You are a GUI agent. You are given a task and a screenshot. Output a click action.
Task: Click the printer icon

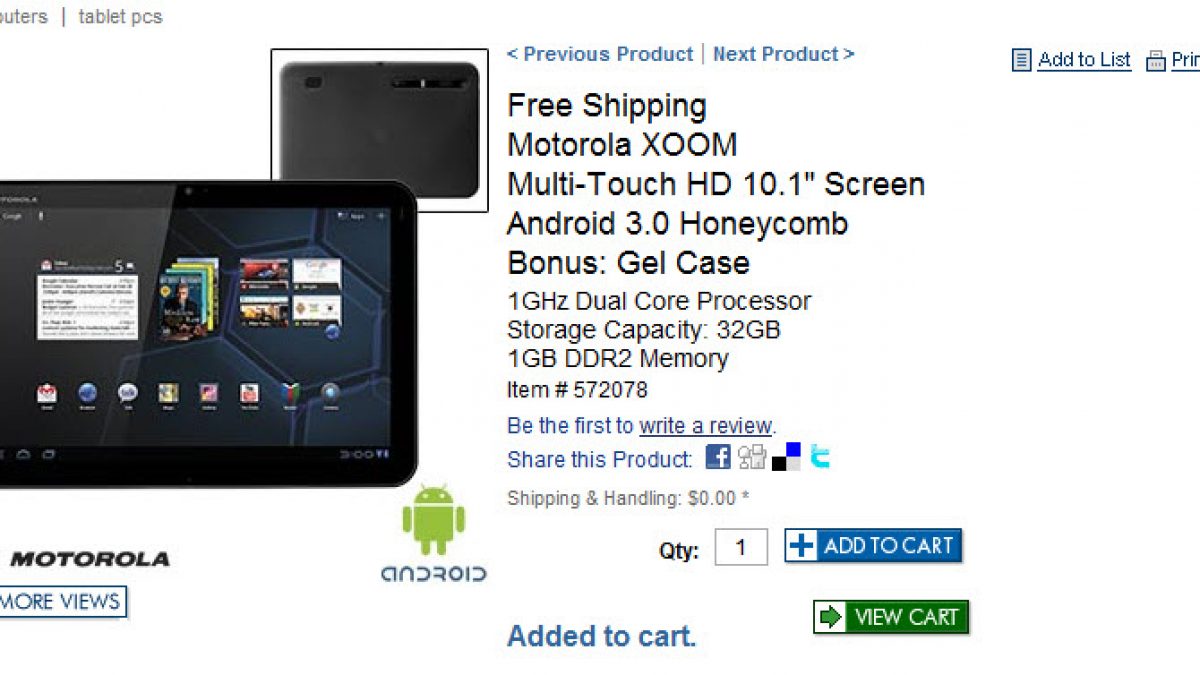pyautogui.click(x=1156, y=61)
